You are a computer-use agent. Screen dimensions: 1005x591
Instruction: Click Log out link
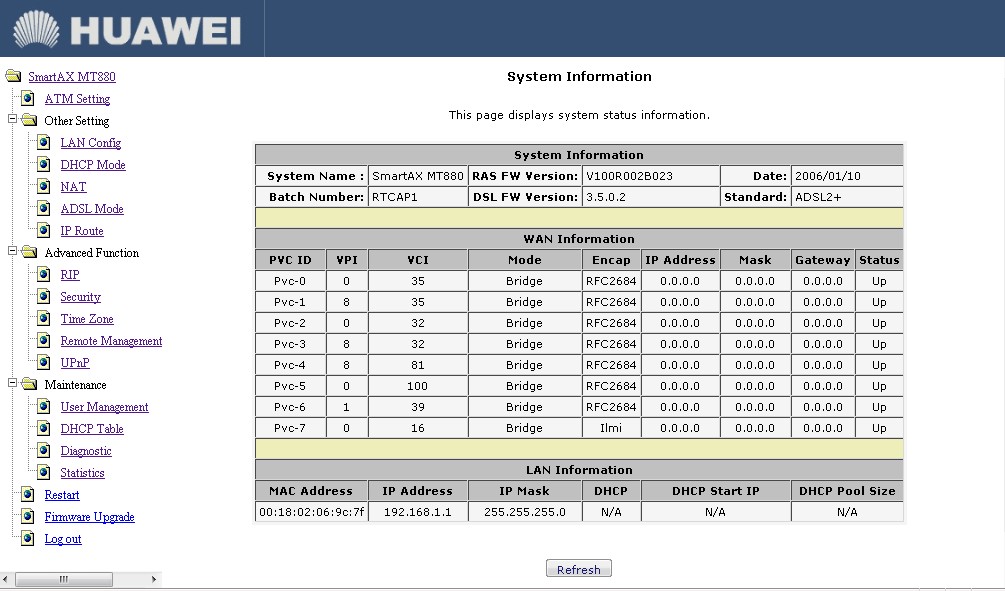tap(63, 539)
